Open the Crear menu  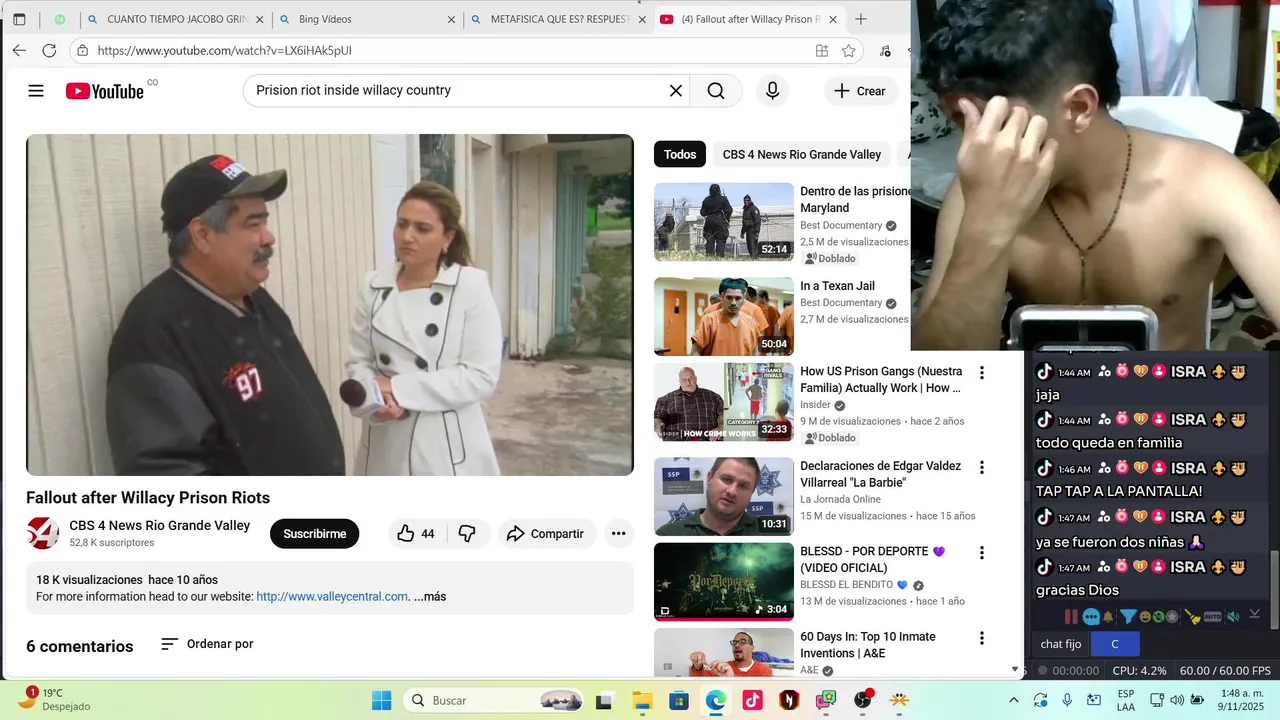[x=861, y=91]
